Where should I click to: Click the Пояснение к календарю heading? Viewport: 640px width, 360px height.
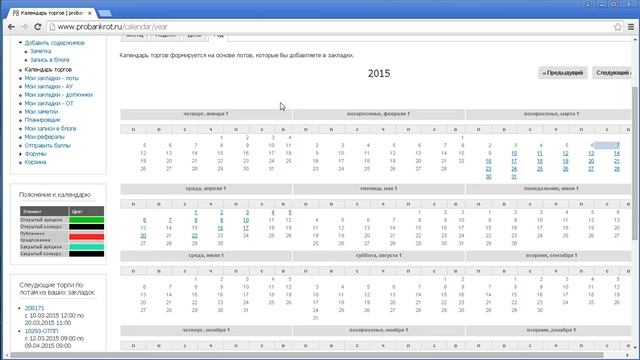(x=55, y=195)
